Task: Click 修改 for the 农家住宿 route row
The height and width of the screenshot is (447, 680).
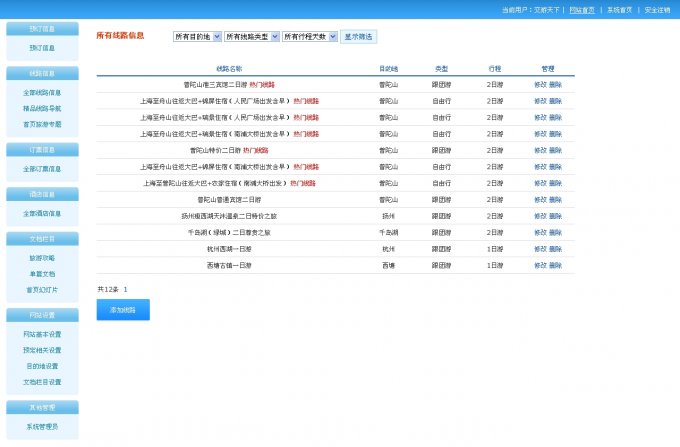Action: (540, 183)
